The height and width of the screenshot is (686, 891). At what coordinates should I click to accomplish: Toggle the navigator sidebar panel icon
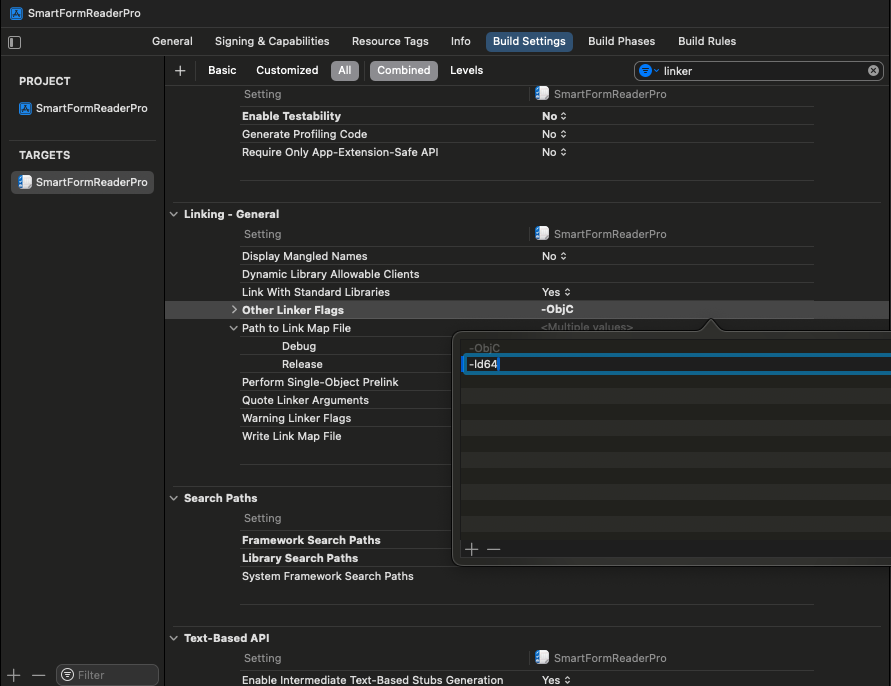click(15, 42)
